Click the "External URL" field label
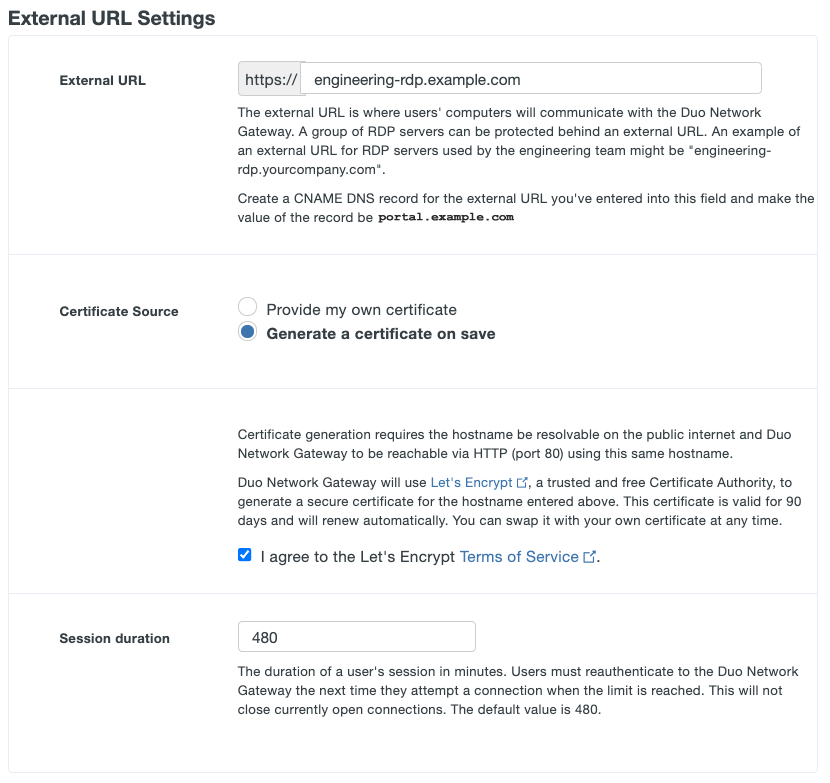 pos(103,81)
